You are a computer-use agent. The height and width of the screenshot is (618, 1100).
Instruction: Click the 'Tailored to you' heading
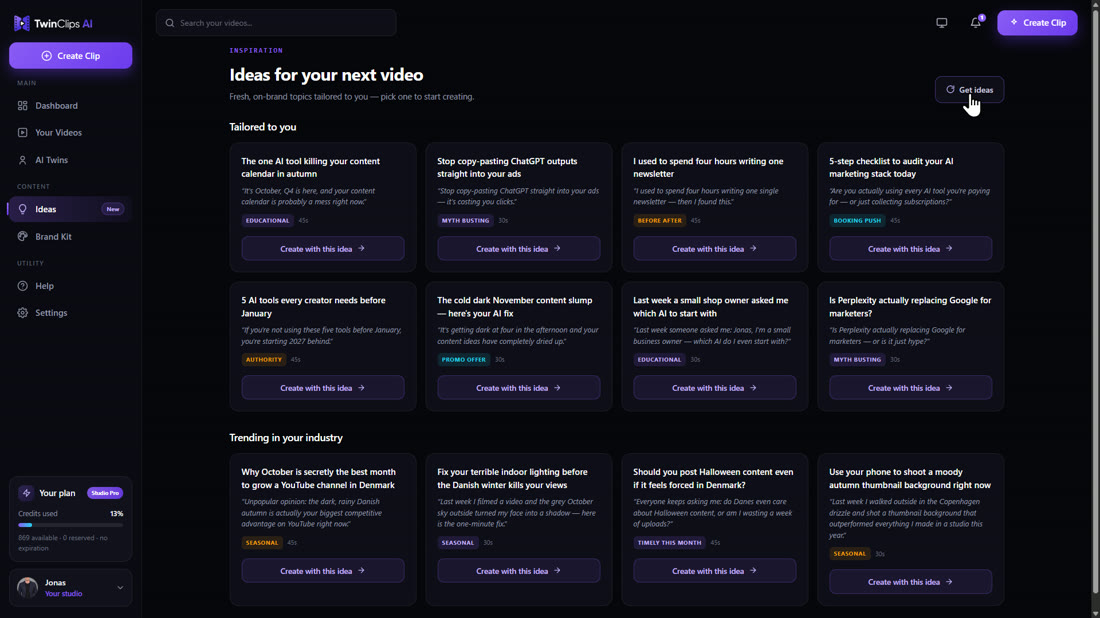[x=262, y=127]
